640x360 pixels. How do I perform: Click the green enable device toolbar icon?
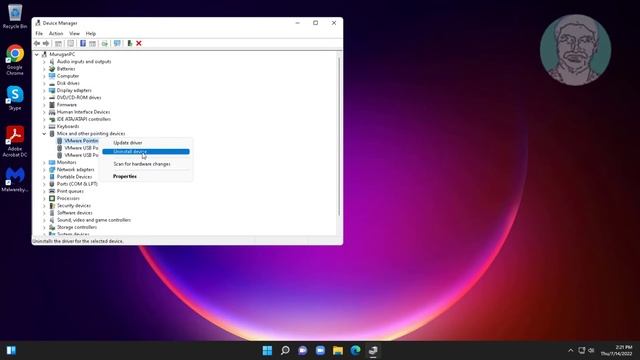130,43
